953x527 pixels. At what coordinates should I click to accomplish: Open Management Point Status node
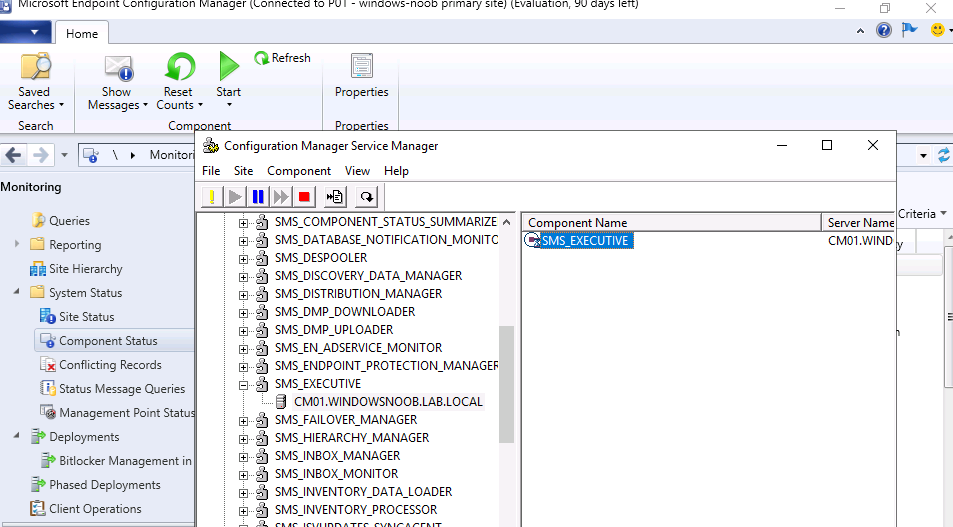[126, 413]
